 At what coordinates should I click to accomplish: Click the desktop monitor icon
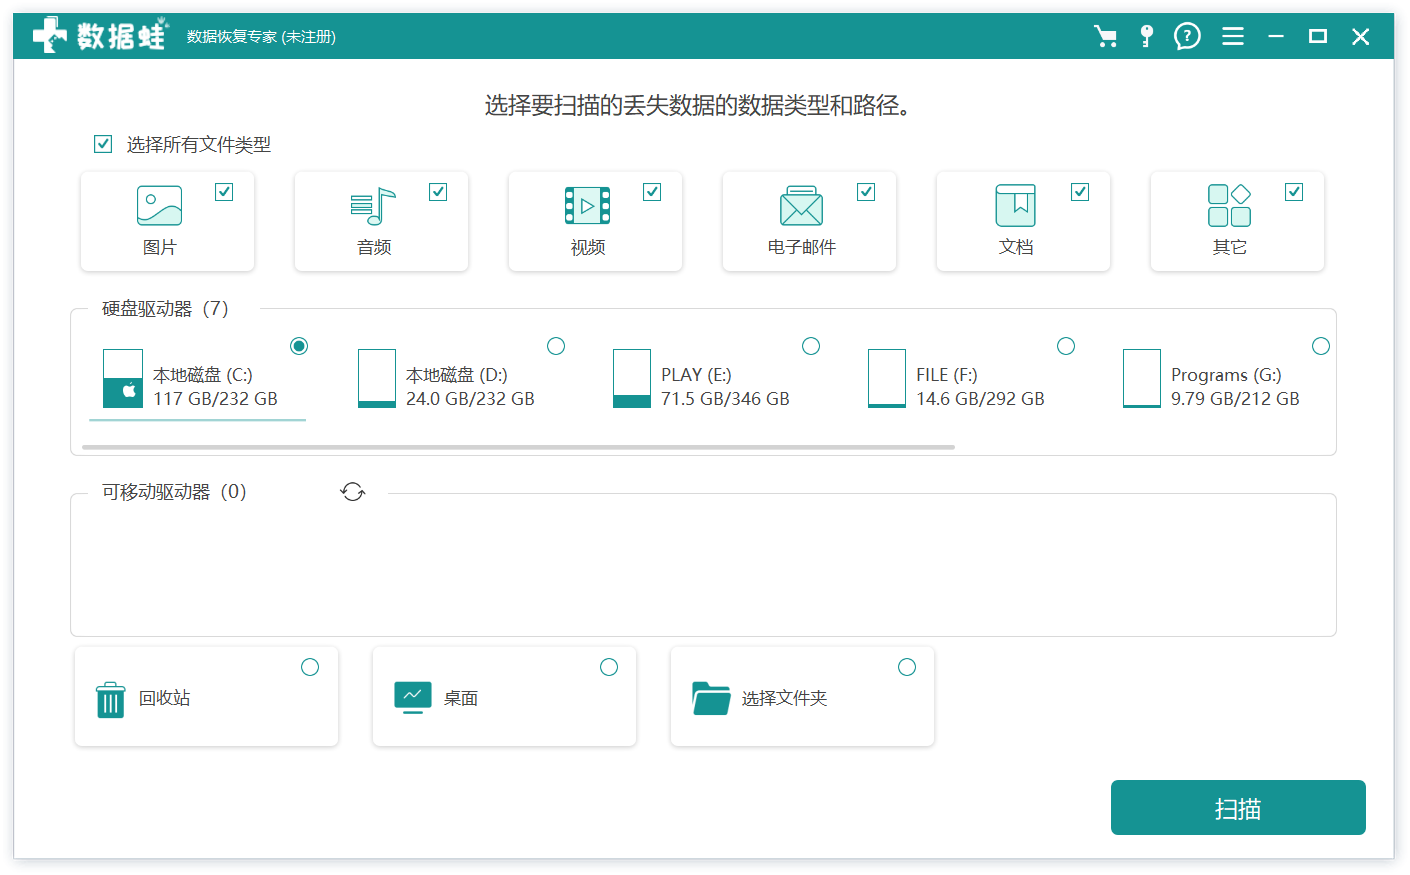click(413, 698)
